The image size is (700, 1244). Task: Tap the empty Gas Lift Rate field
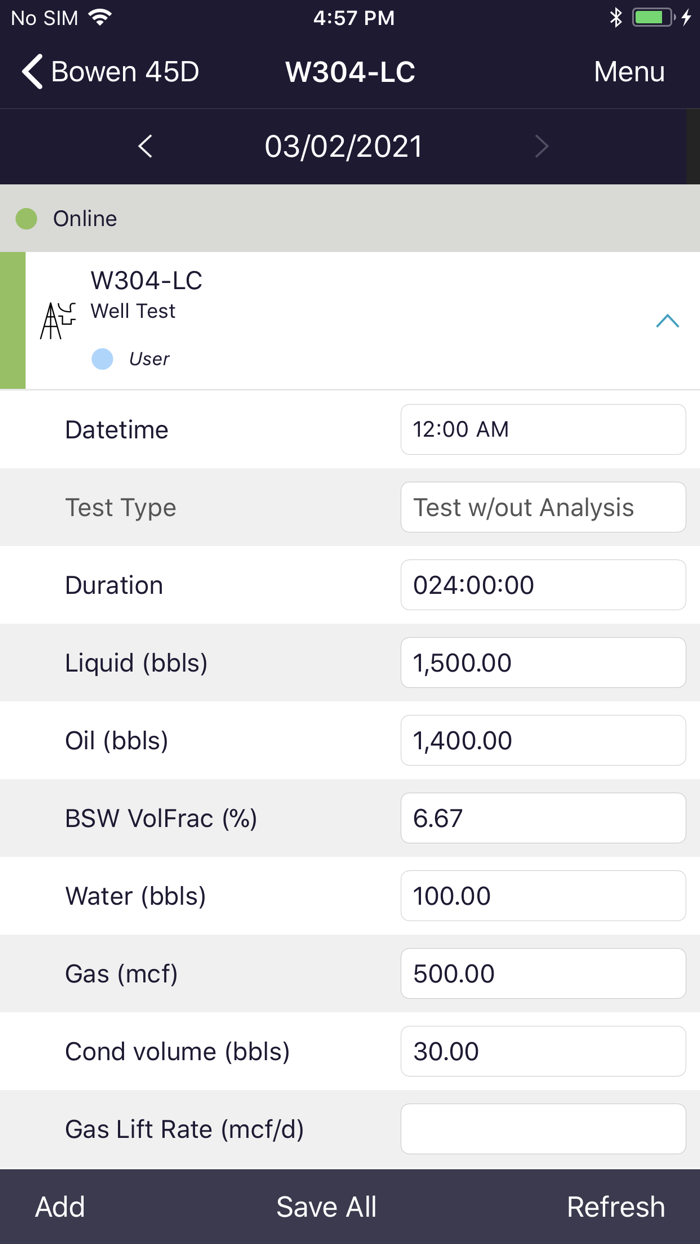543,1129
